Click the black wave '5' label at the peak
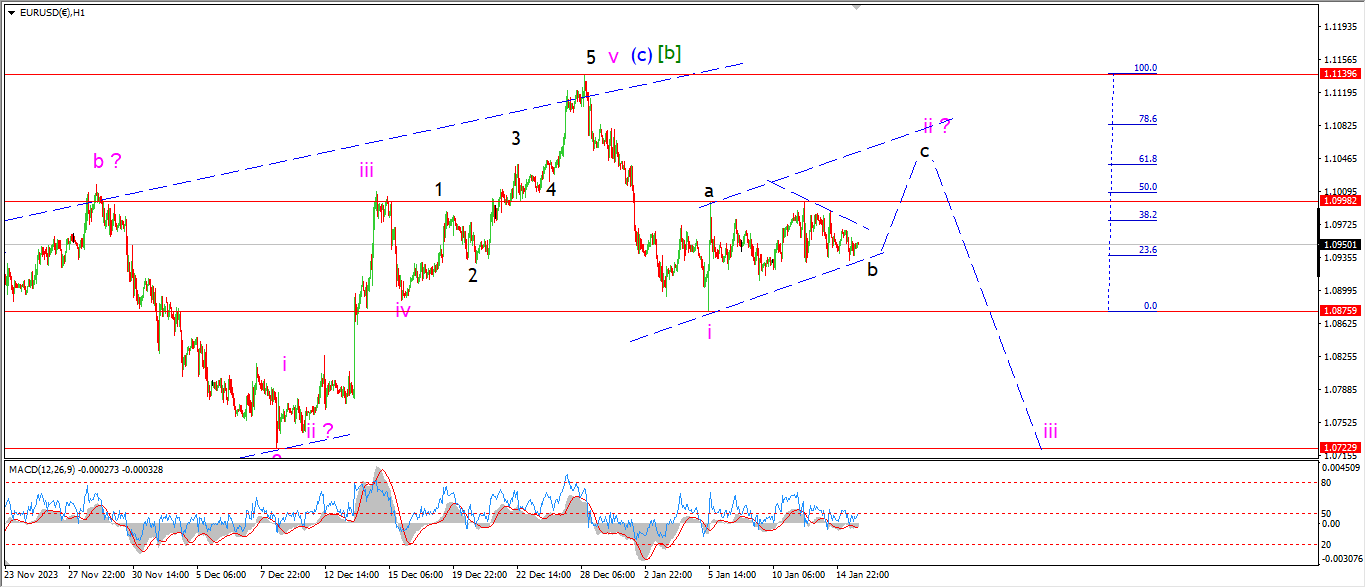 (591, 57)
